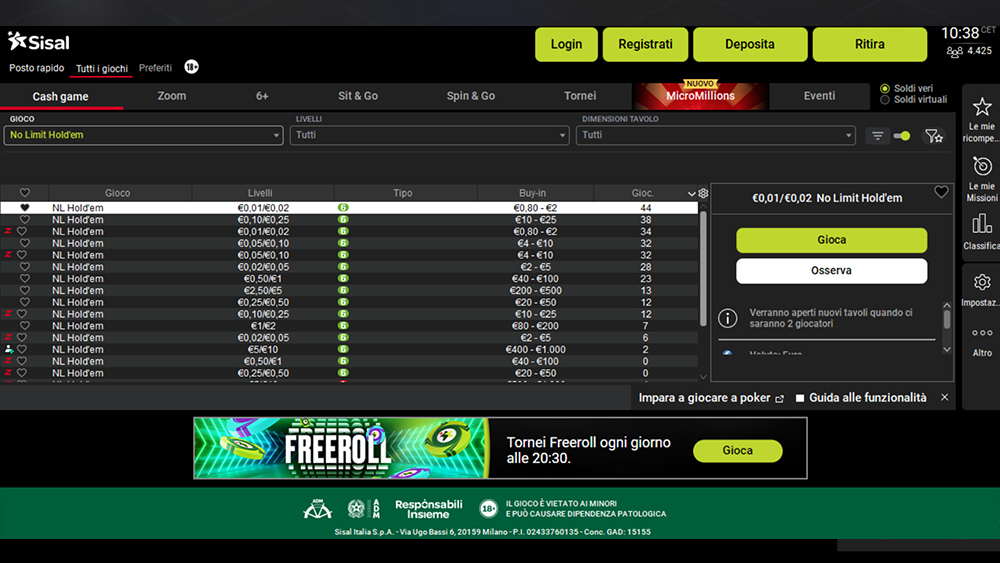This screenshot has height=563, width=1000.
Task: Open the Preferiti view
Action: point(156,68)
